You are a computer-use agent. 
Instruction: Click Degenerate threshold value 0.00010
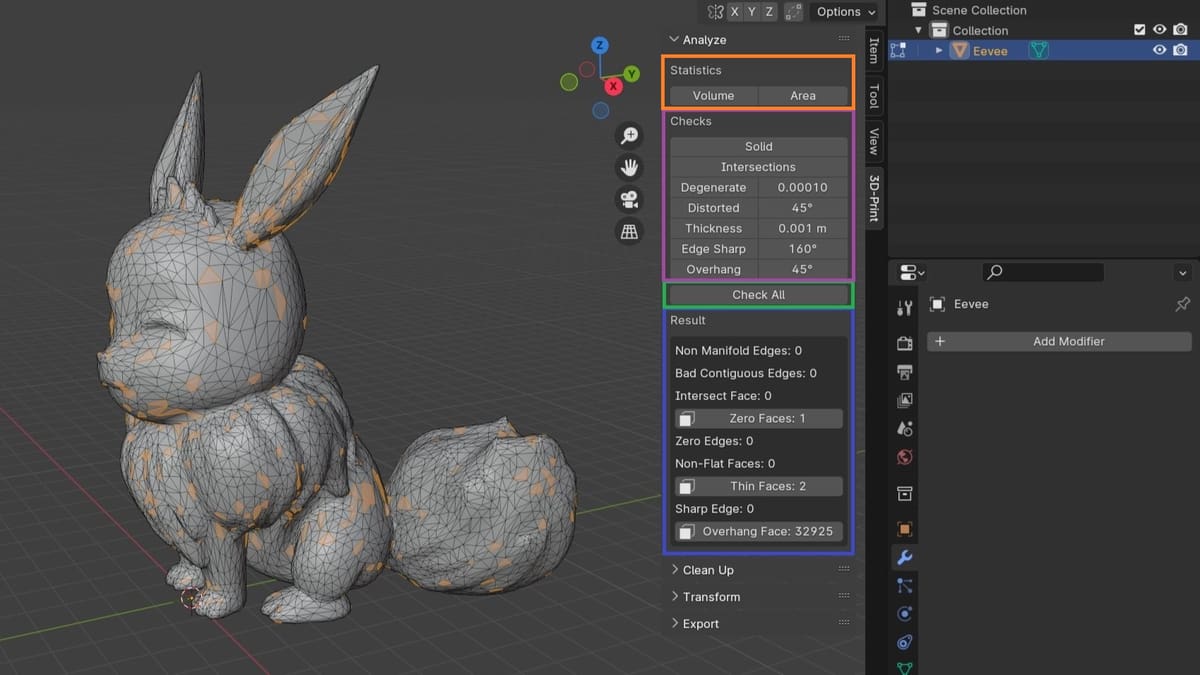(803, 187)
